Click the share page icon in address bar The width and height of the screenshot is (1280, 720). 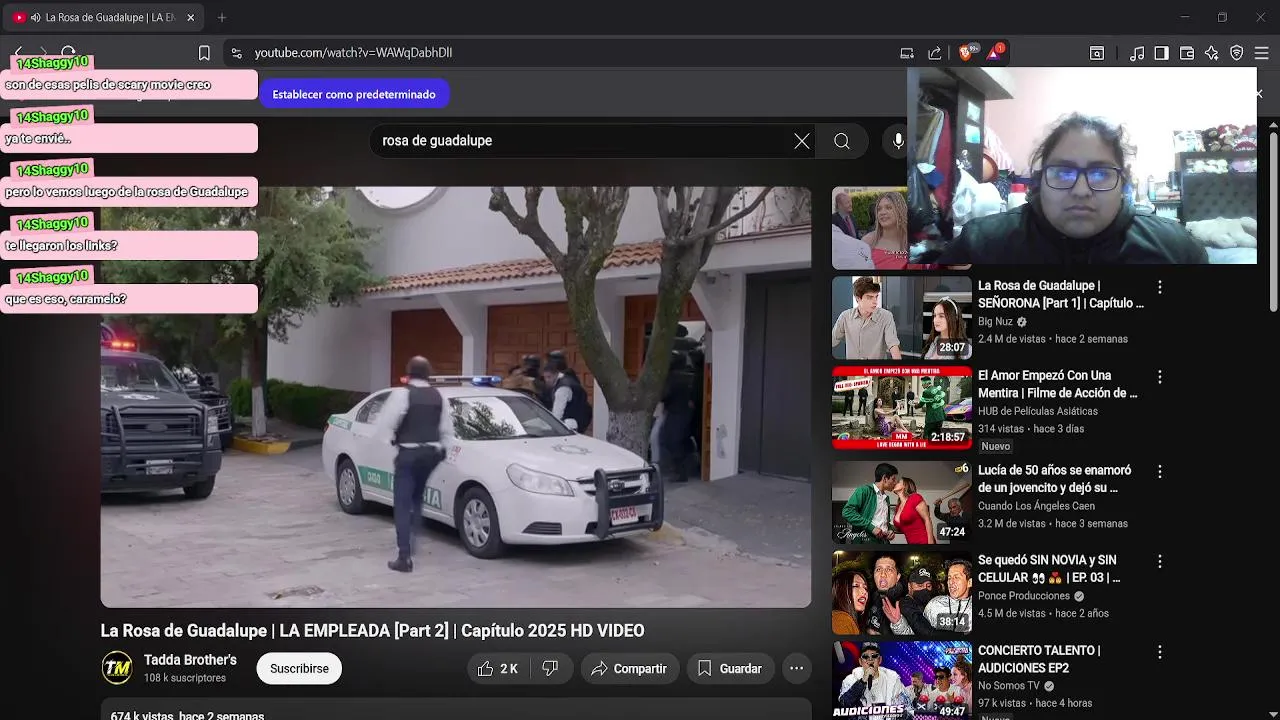pyautogui.click(x=935, y=53)
